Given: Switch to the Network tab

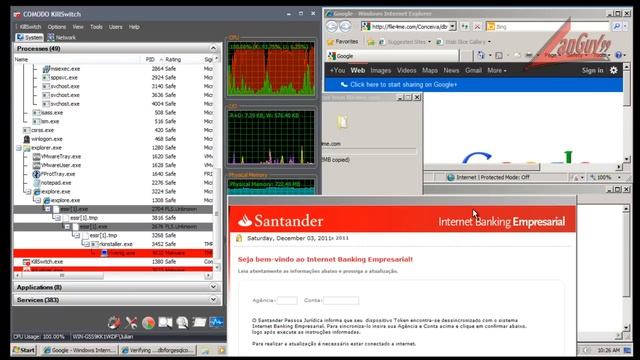Looking at the screenshot, I should [x=62, y=37].
